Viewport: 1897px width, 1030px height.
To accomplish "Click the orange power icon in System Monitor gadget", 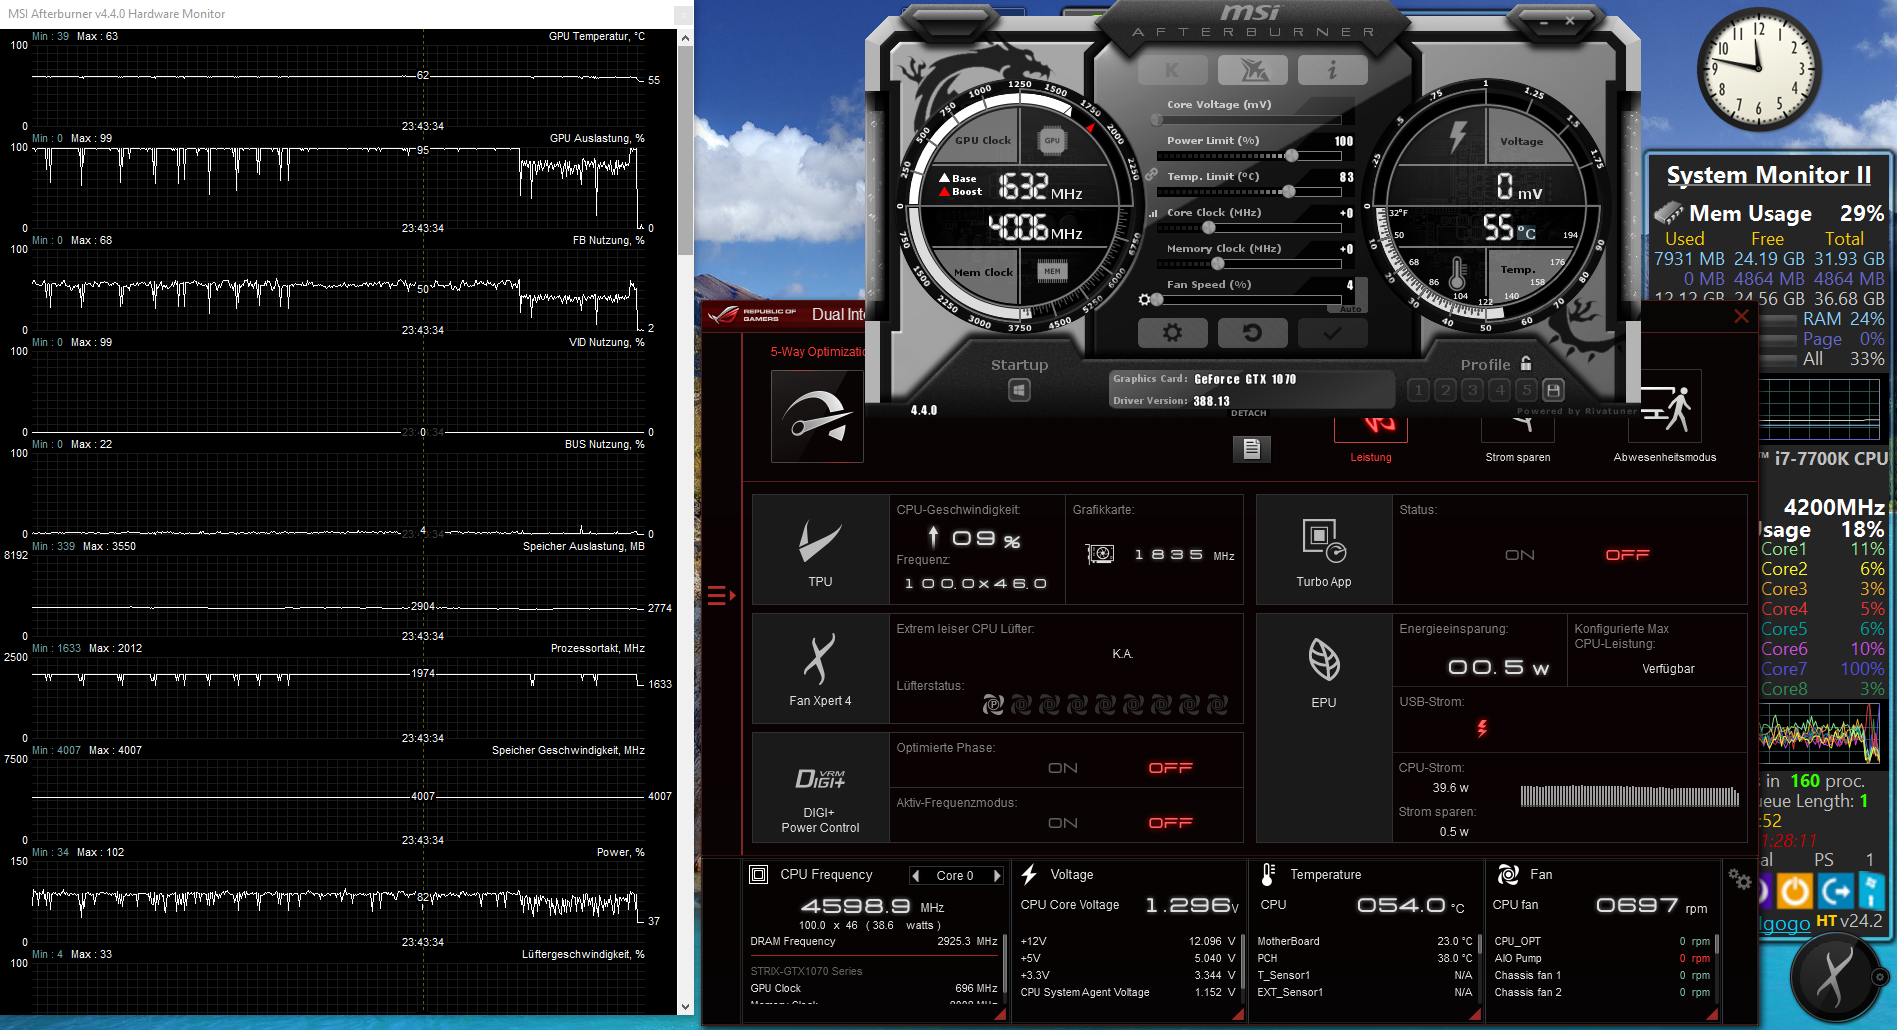I will pyautogui.click(x=1795, y=890).
